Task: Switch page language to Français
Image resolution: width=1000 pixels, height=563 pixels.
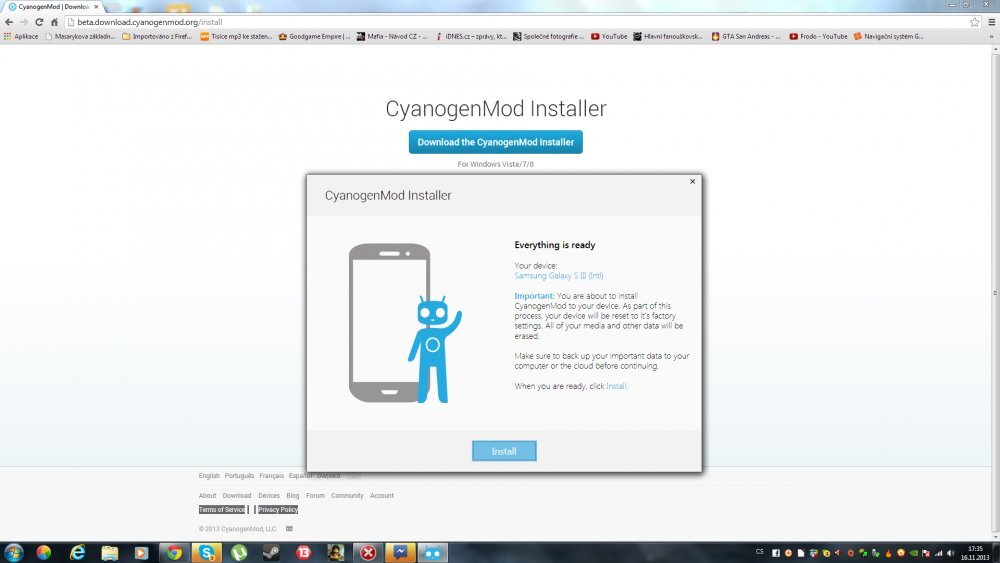Action: [271, 476]
